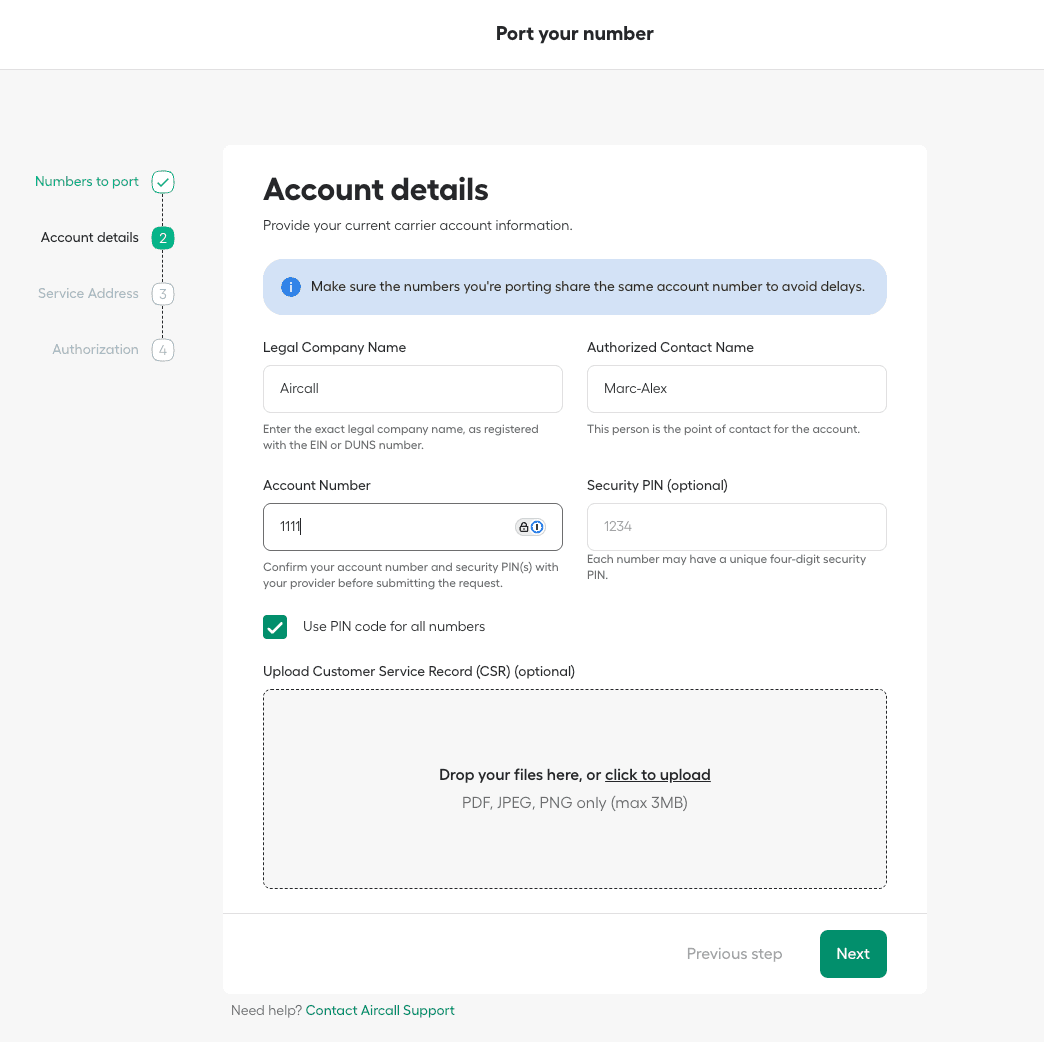Viewport: 1044px width, 1042px height.
Task: Click the step 4 circle icon
Action: point(163,350)
